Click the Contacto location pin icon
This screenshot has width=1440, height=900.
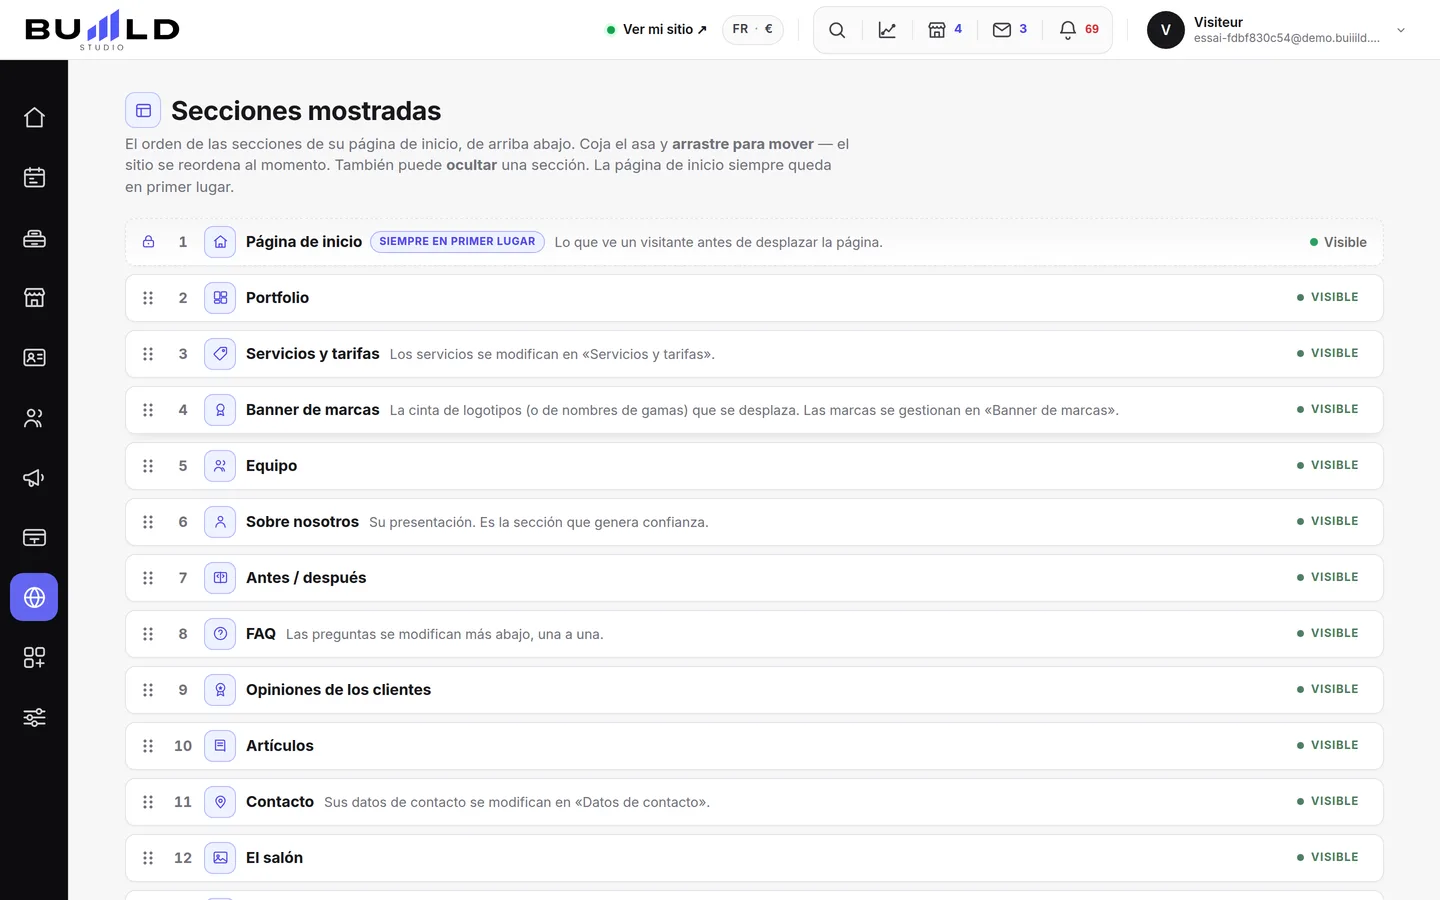pyautogui.click(x=220, y=802)
